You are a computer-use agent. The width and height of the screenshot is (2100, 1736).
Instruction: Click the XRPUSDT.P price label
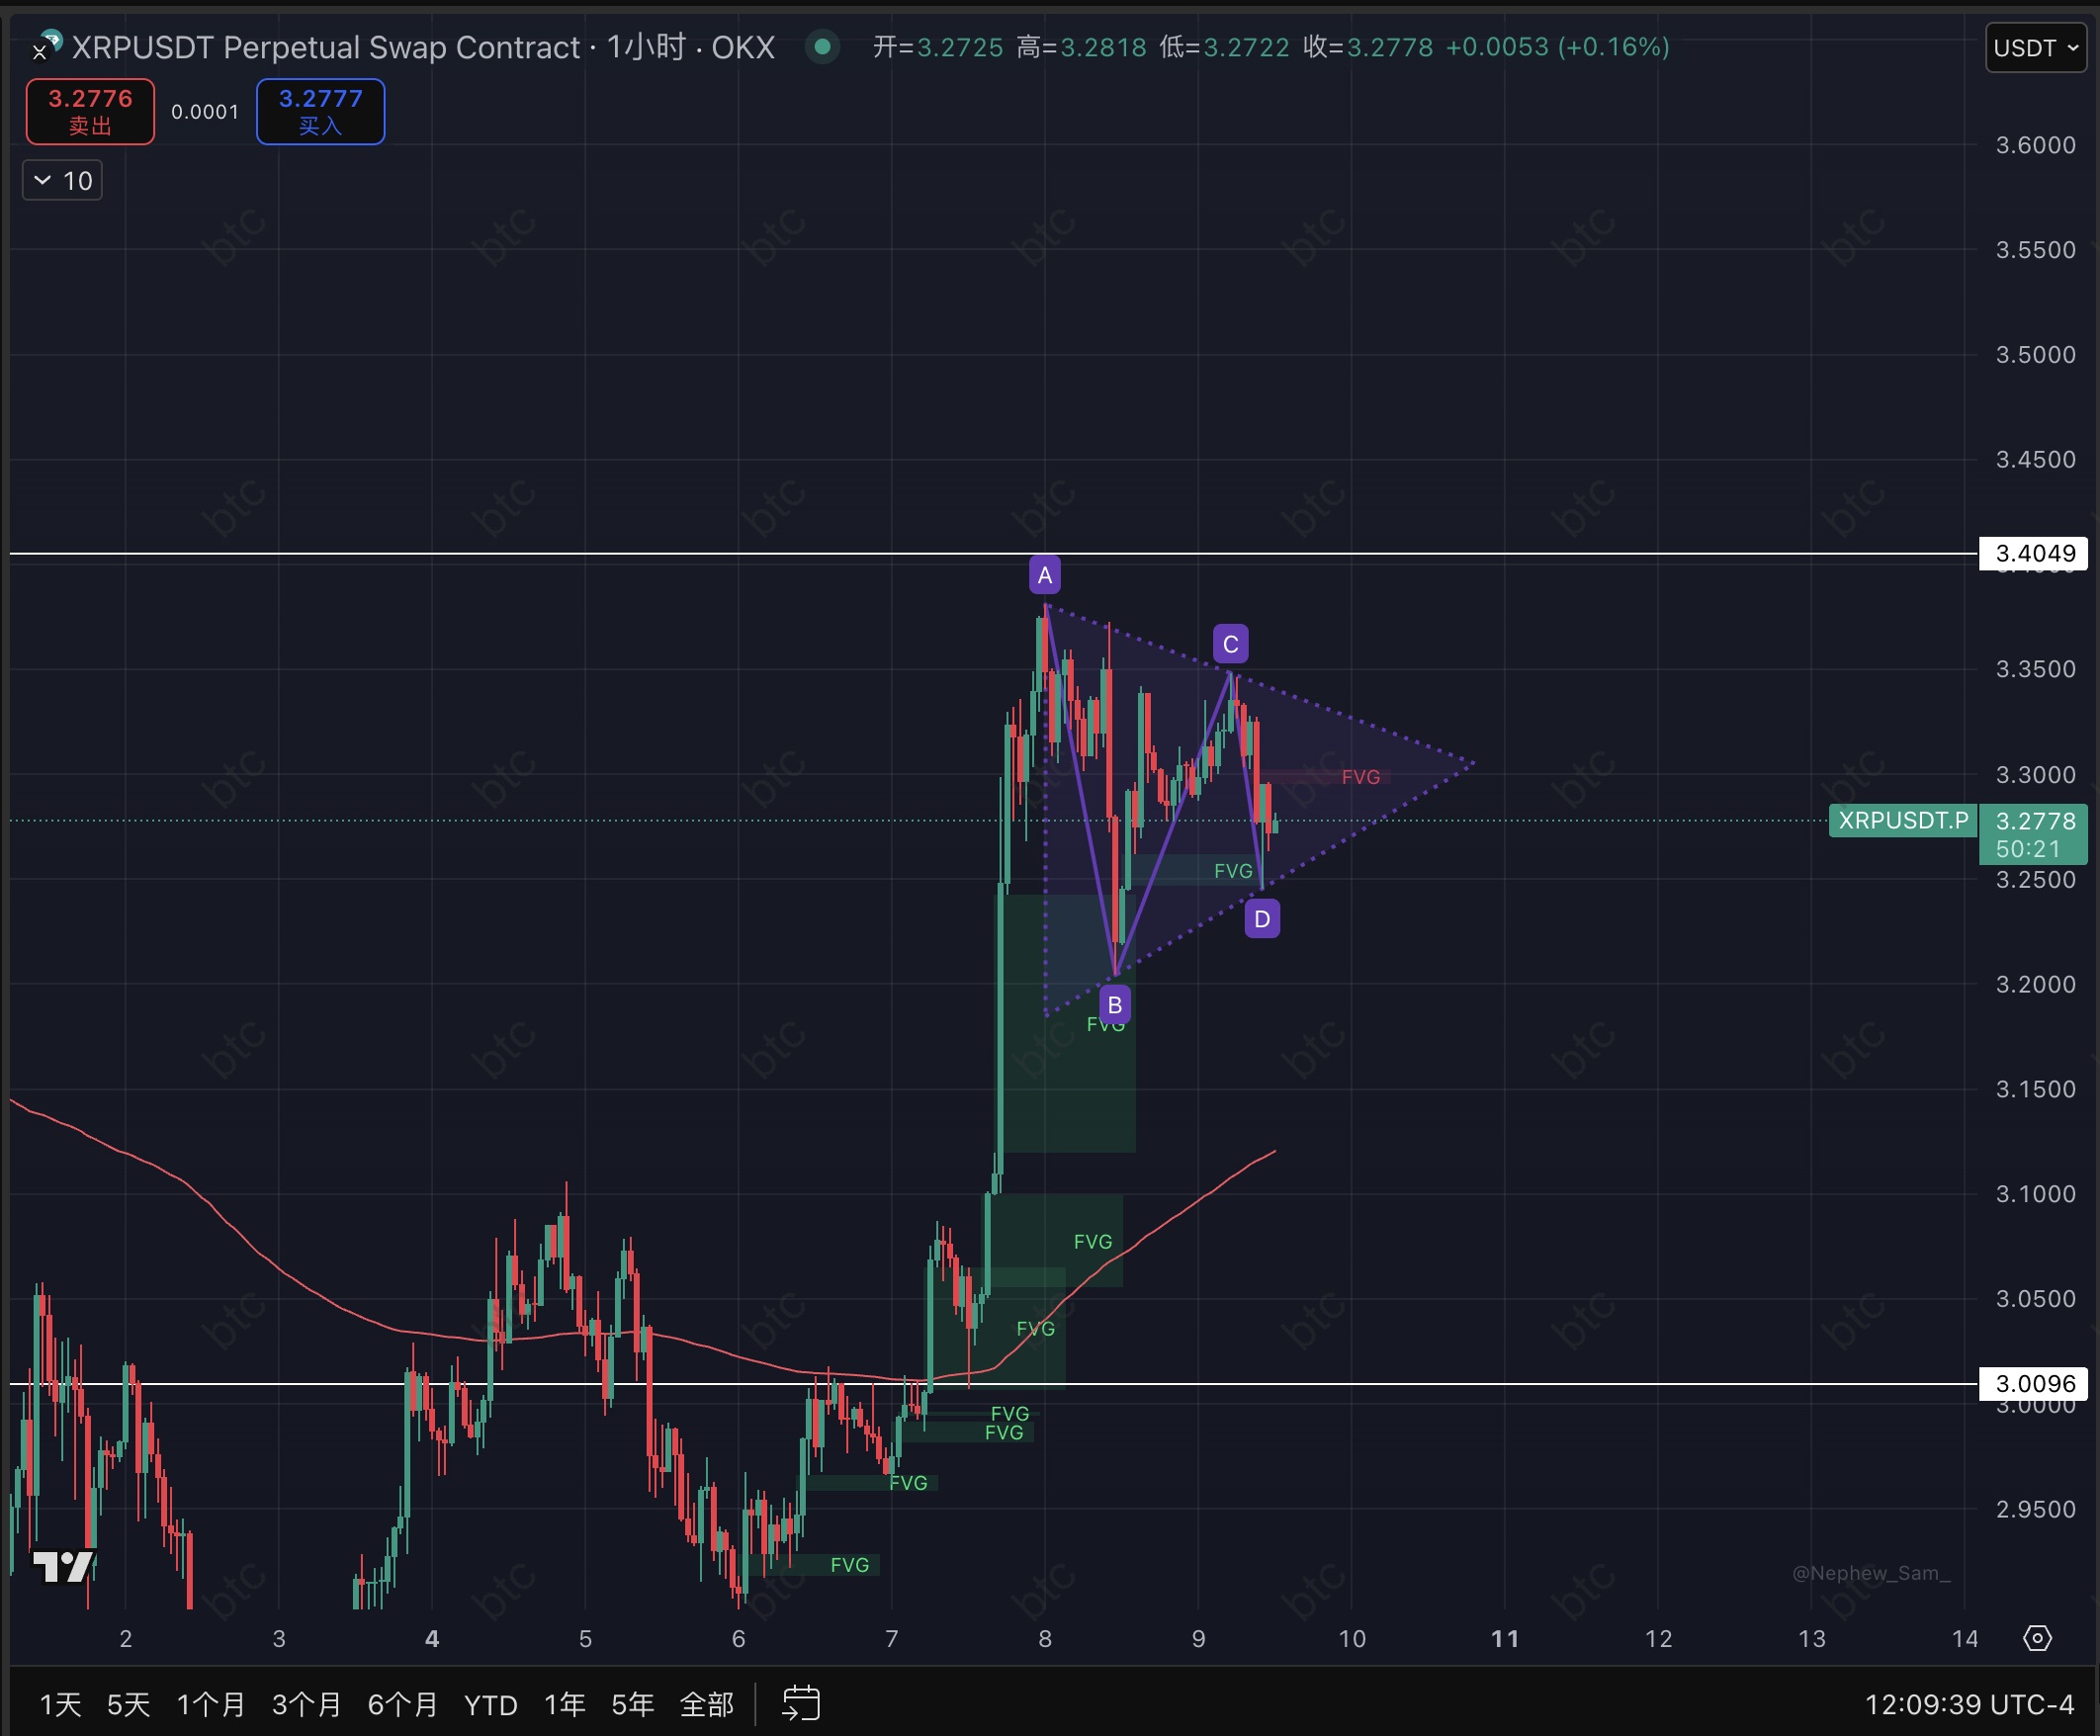pyautogui.click(x=1902, y=820)
